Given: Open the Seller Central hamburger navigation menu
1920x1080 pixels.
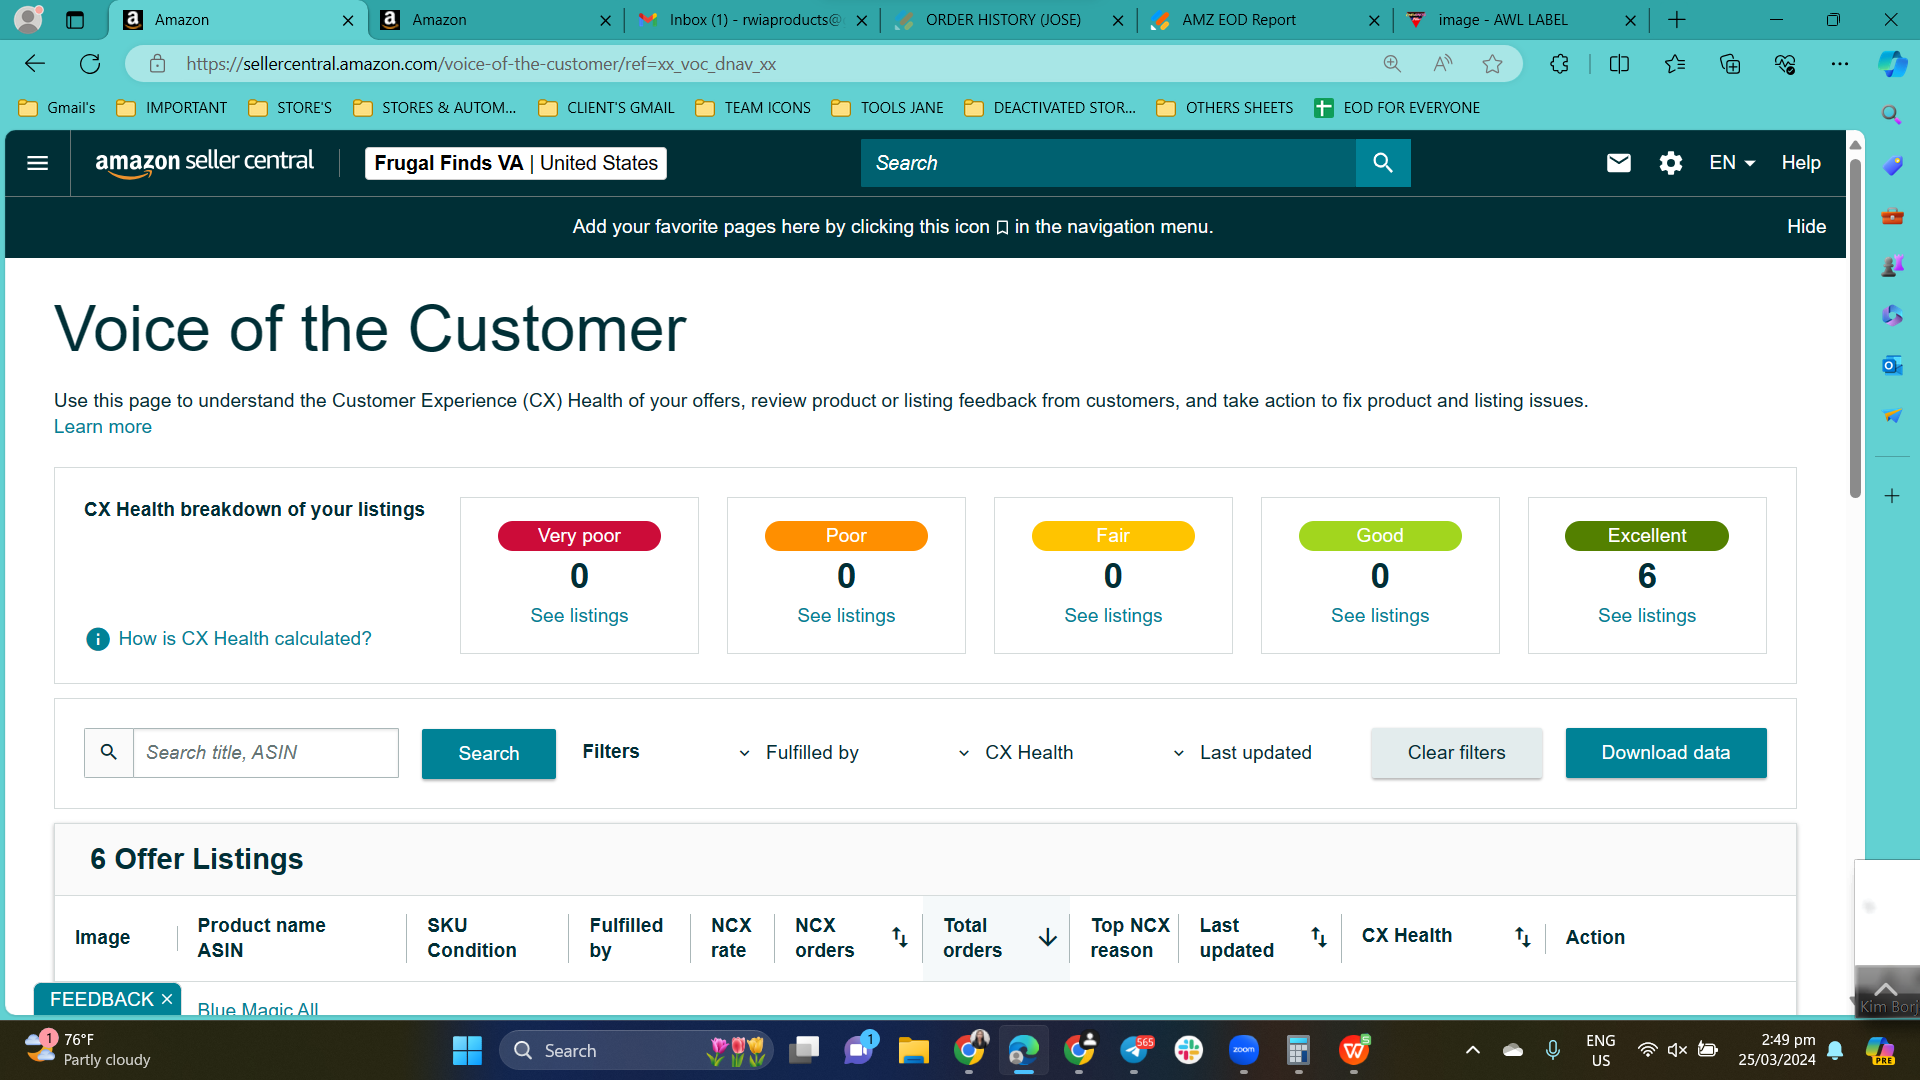Looking at the screenshot, I should [x=38, y=163].
